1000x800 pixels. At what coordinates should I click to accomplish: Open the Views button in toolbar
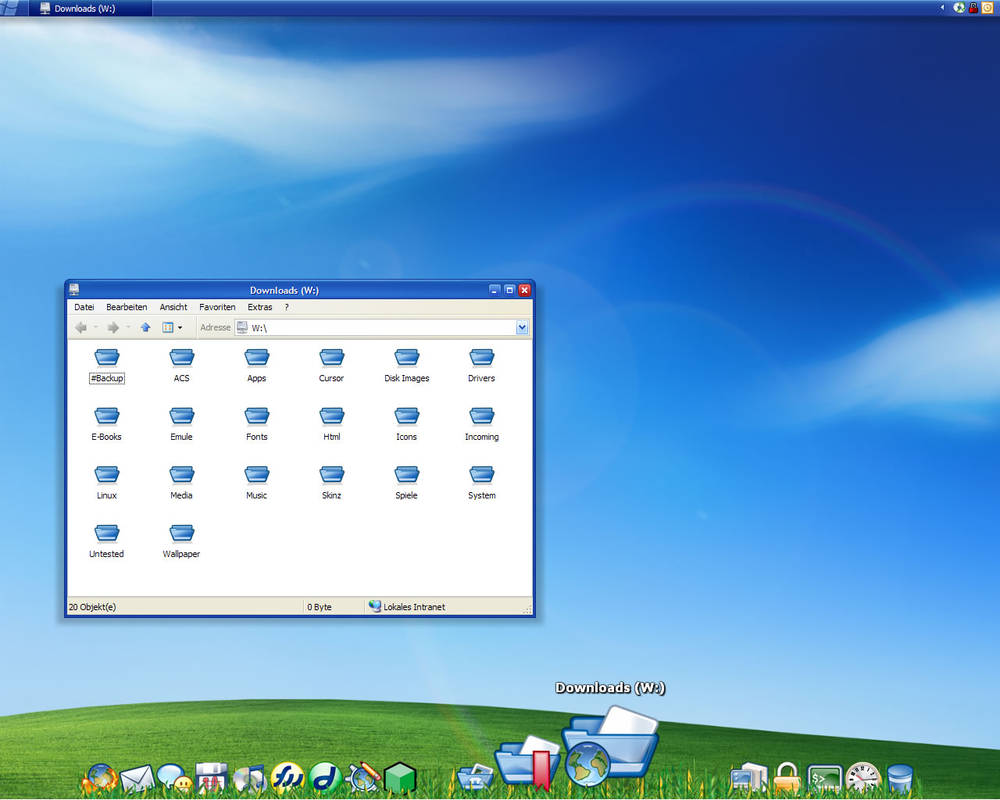pos(168,327)
